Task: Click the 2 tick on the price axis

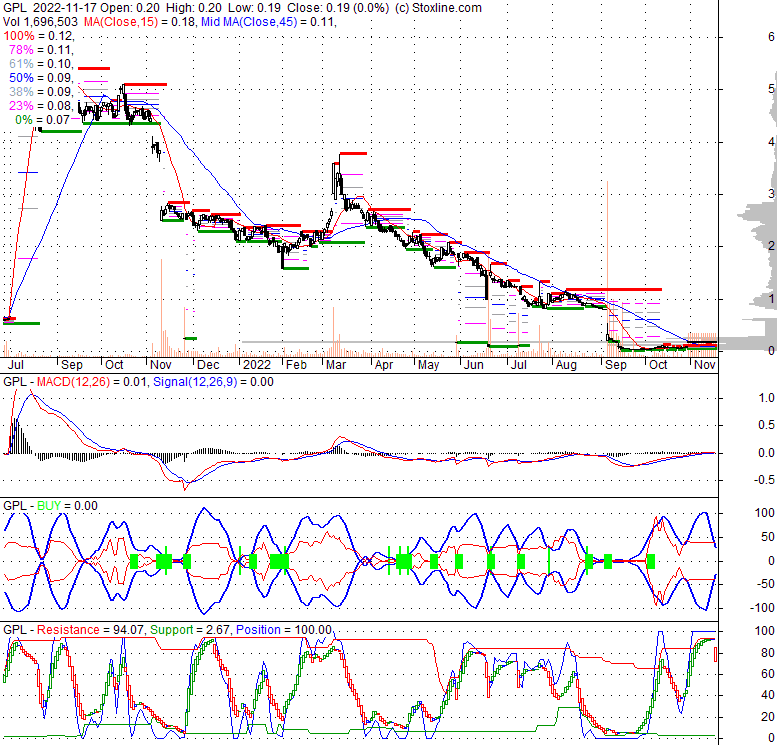Action: [x=771, y=246]
